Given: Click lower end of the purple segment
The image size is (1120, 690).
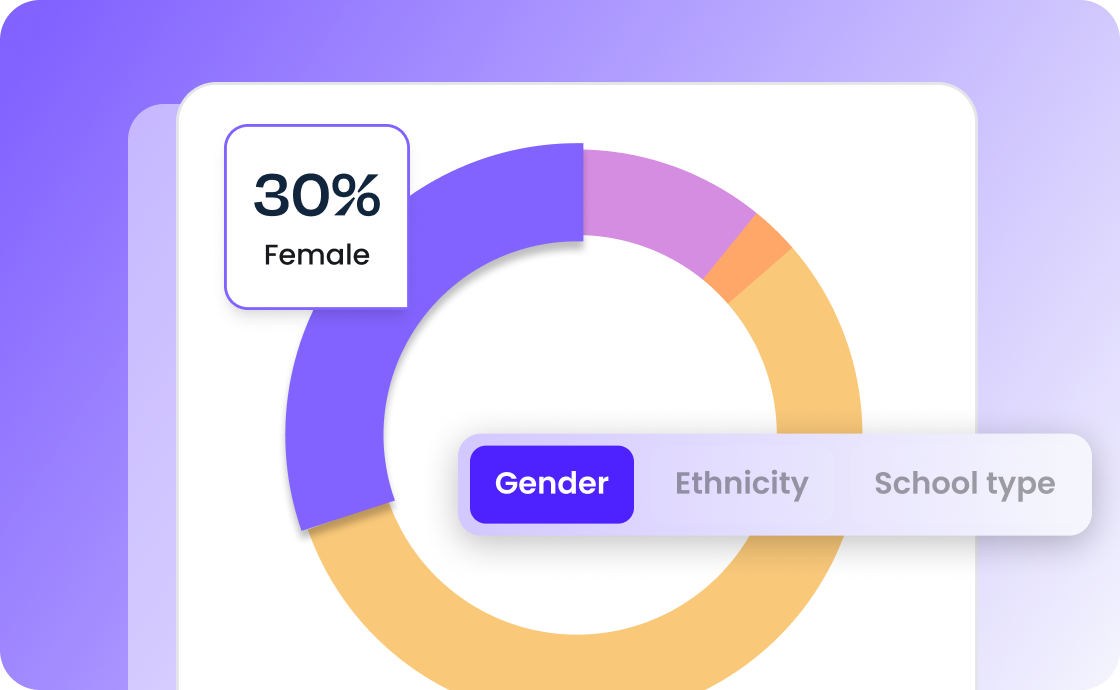Looking at the screenshot, I should (x=343, y=500).
